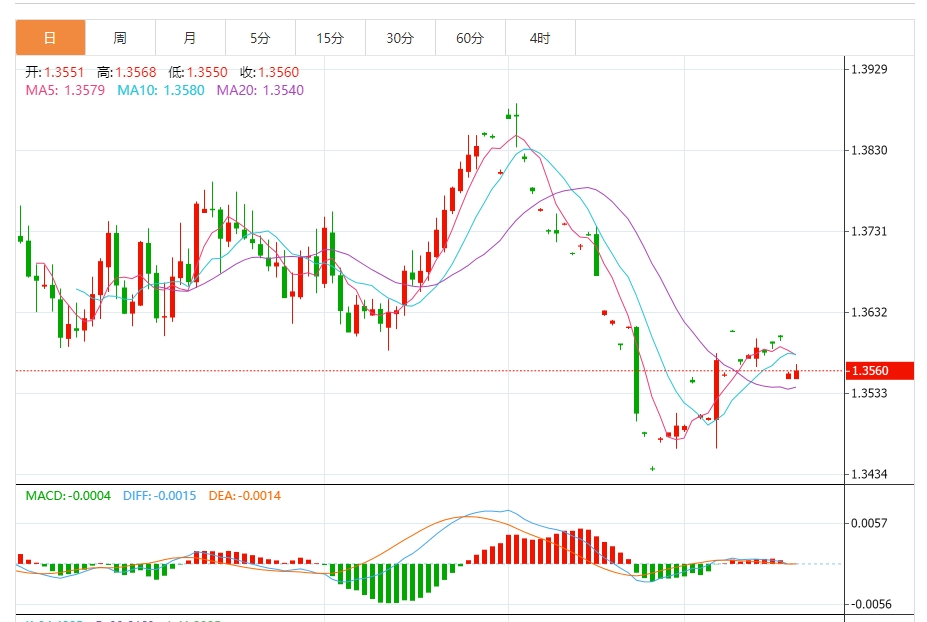Select the 日 daily chart tab
The width and height of the screenshot is (927, 622).
point(50,38)
